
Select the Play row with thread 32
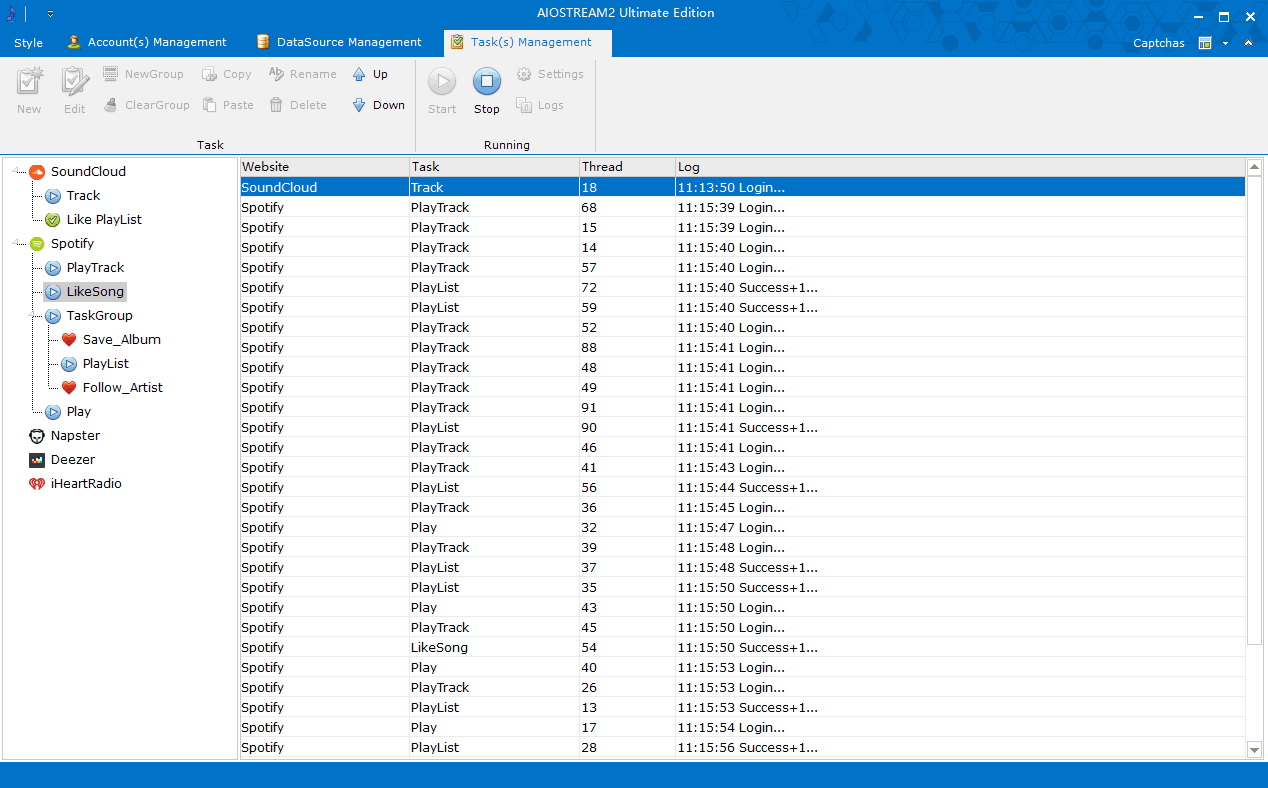[743, 527]
